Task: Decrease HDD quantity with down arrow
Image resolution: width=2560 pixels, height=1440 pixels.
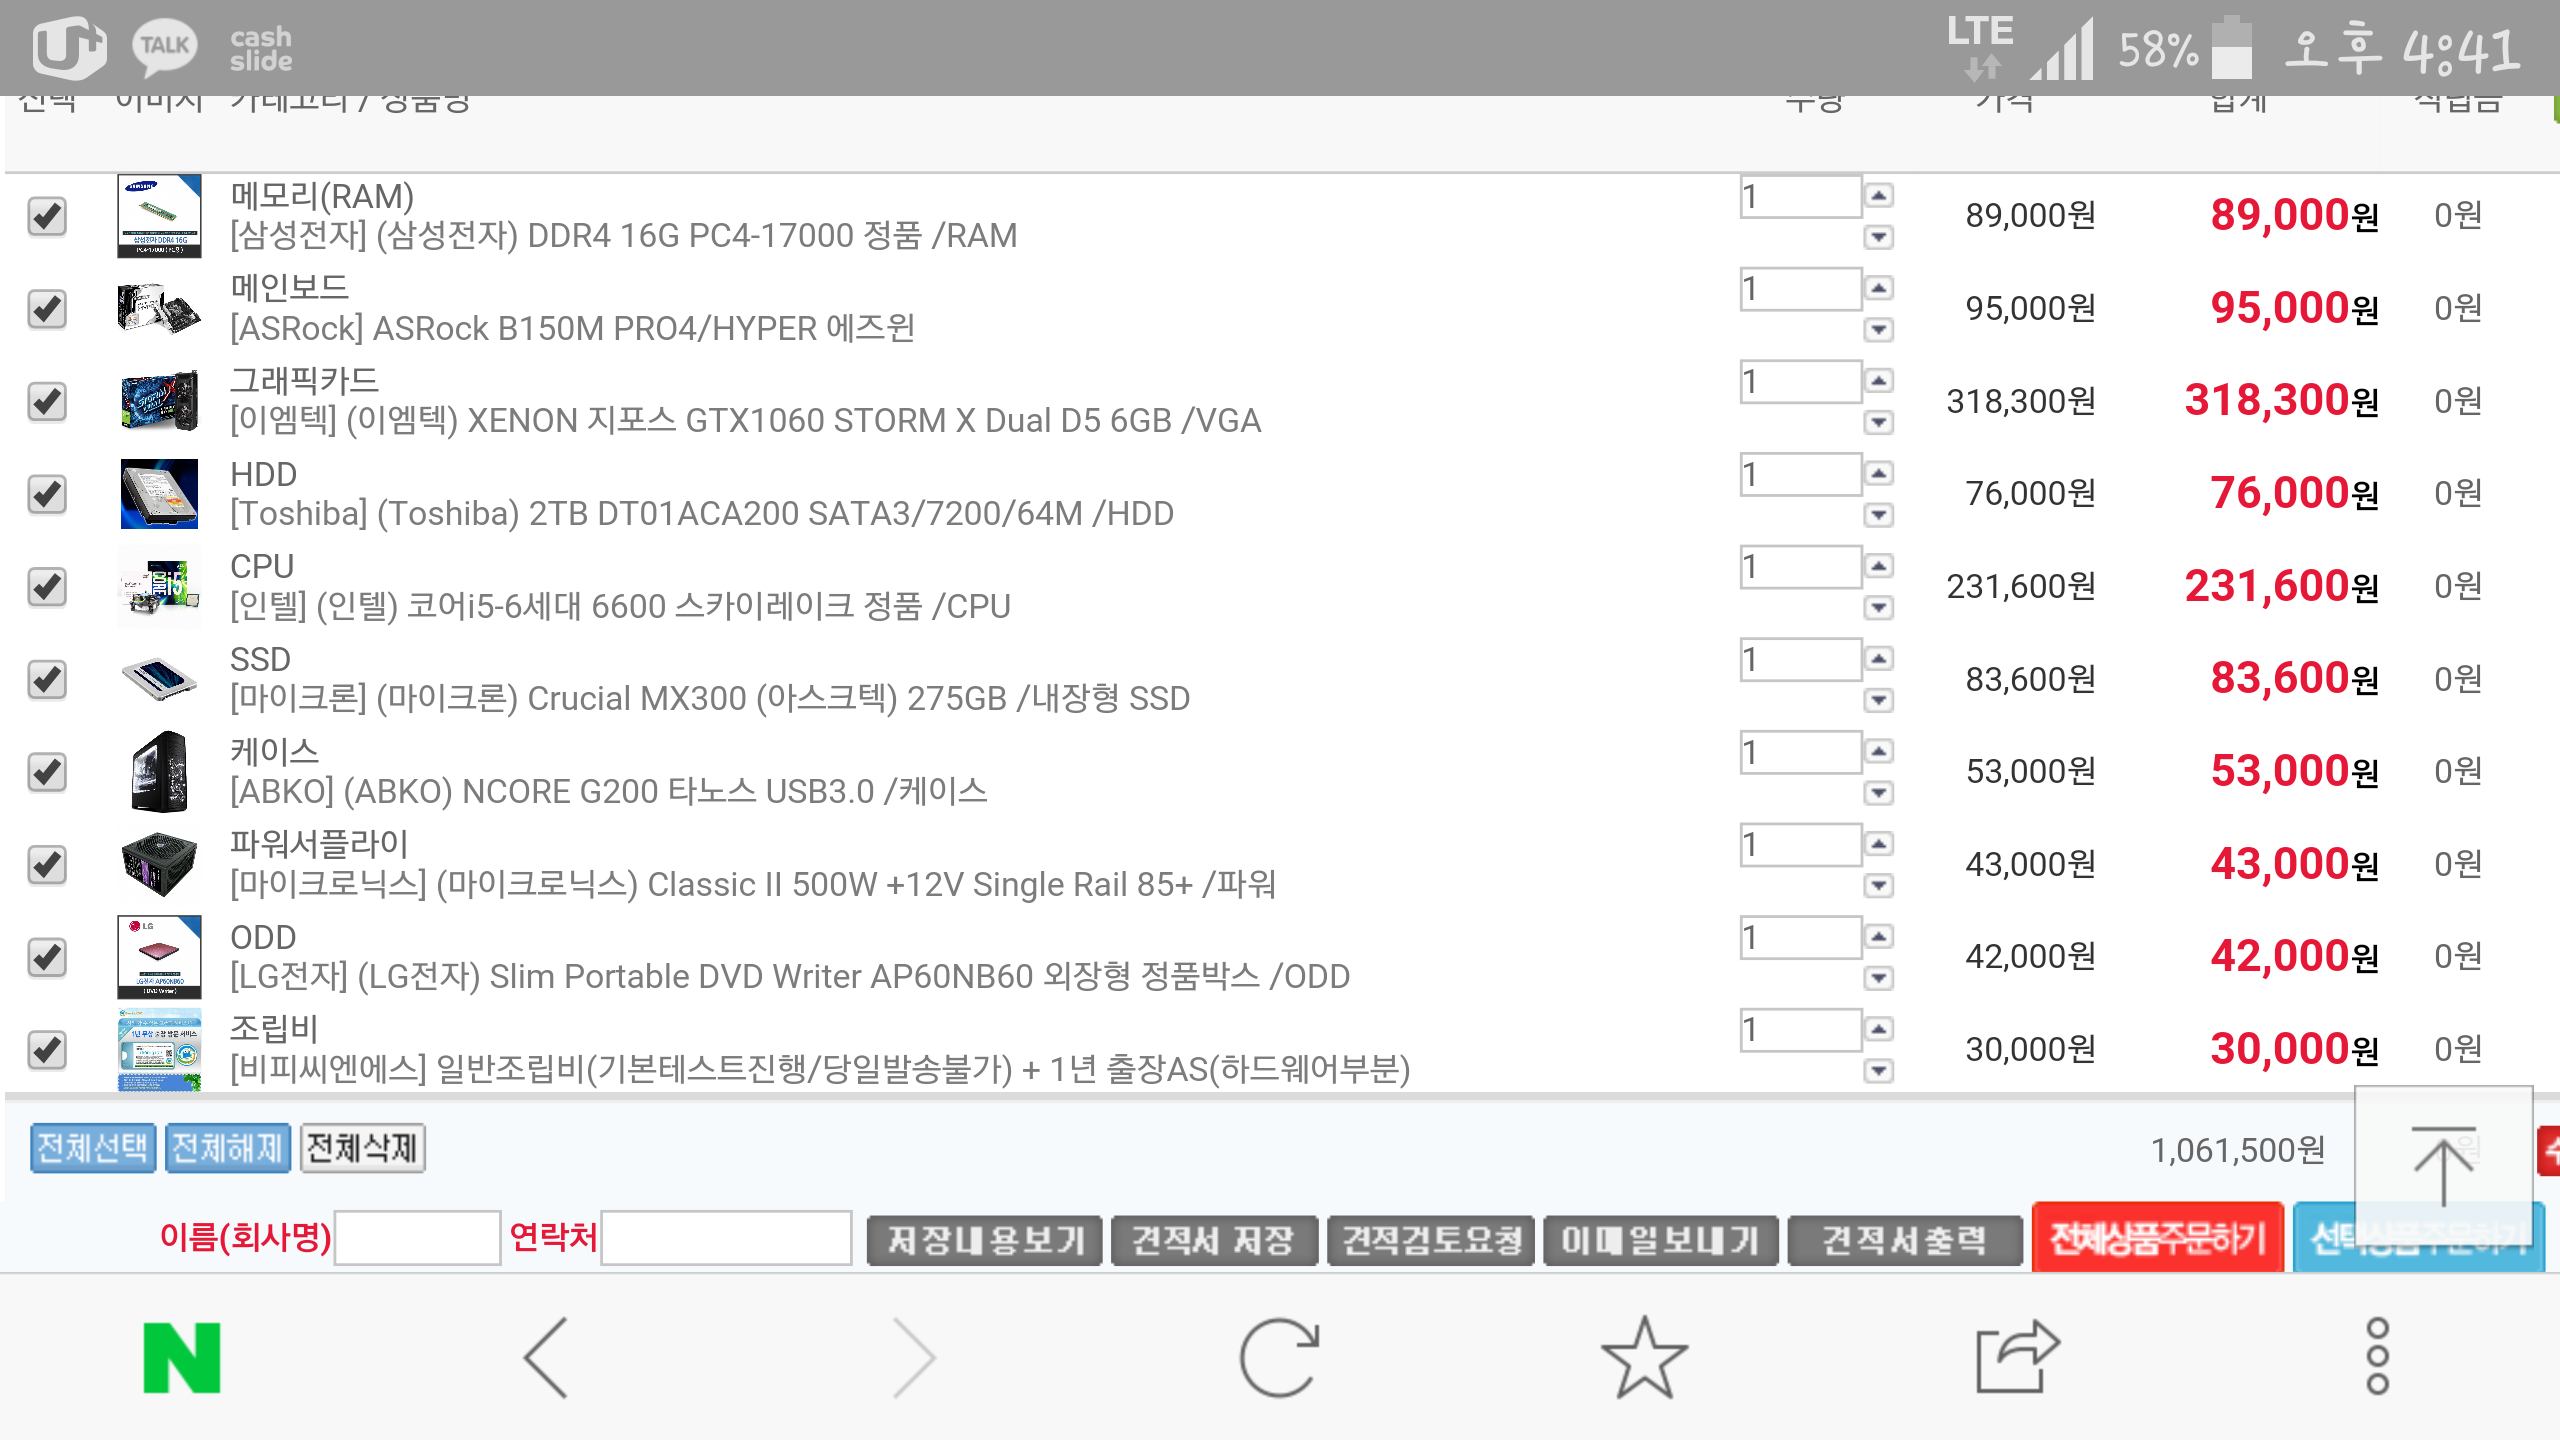Action: coord(1879,515)
